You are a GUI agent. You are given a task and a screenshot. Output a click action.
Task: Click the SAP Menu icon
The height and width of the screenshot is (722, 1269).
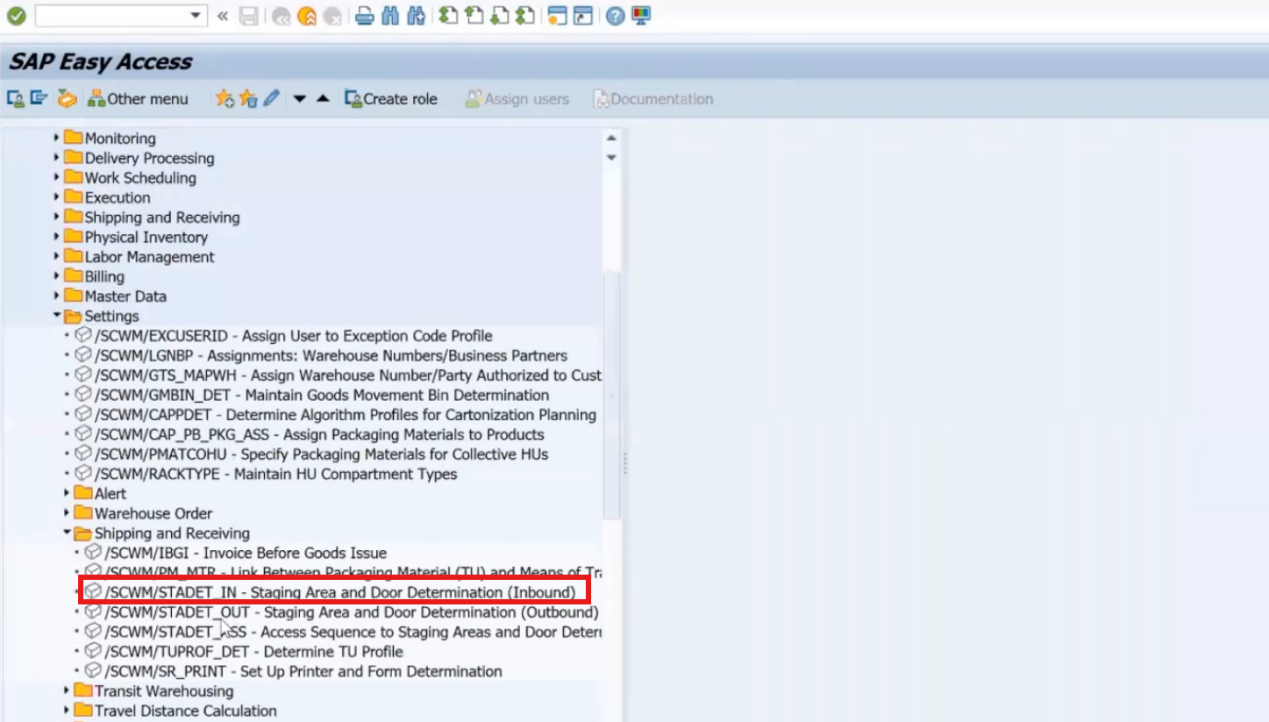coord(39,98)
